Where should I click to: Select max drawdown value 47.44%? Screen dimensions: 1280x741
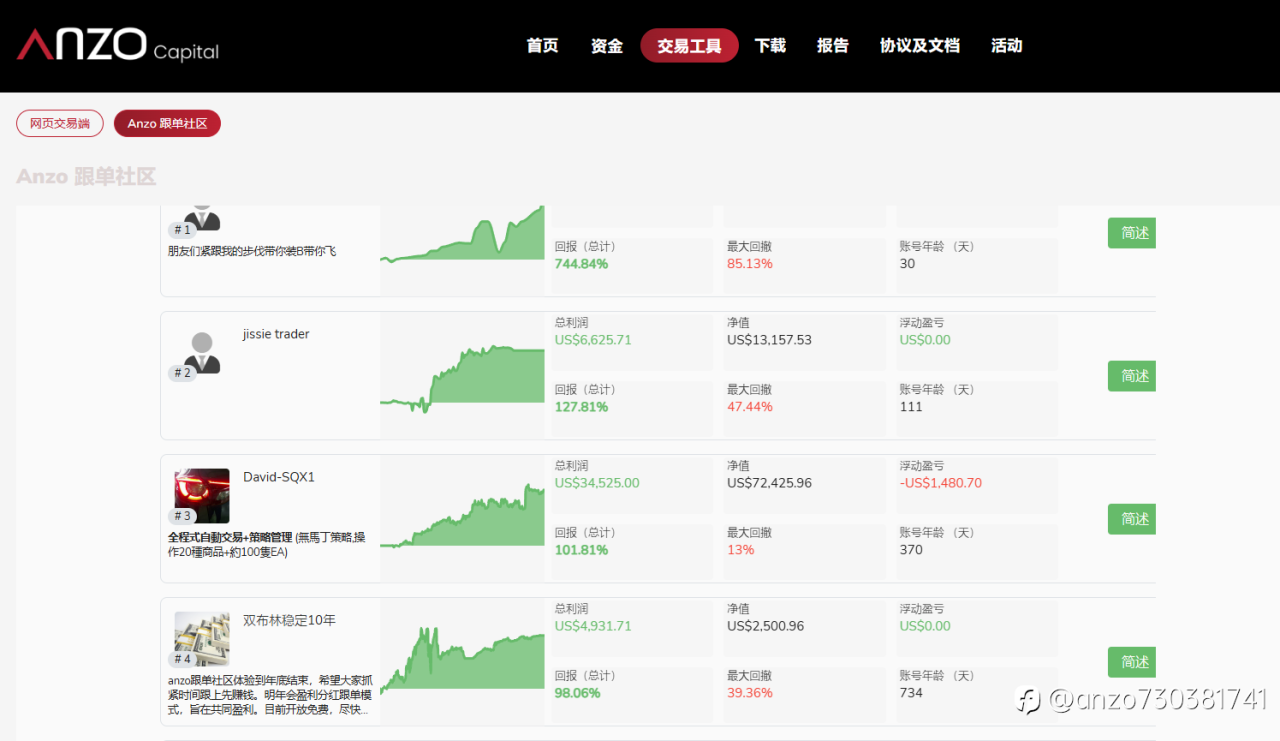point(750,407)
